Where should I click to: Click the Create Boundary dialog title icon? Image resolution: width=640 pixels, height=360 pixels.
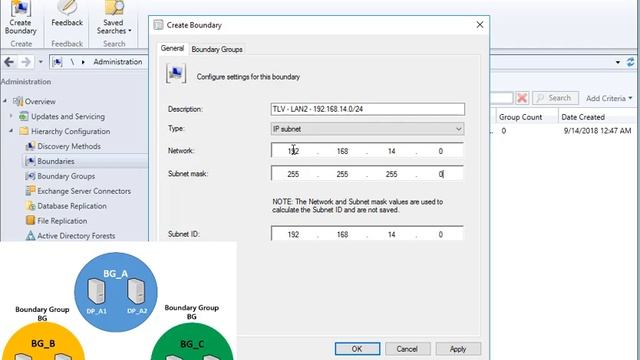[158, 25]
